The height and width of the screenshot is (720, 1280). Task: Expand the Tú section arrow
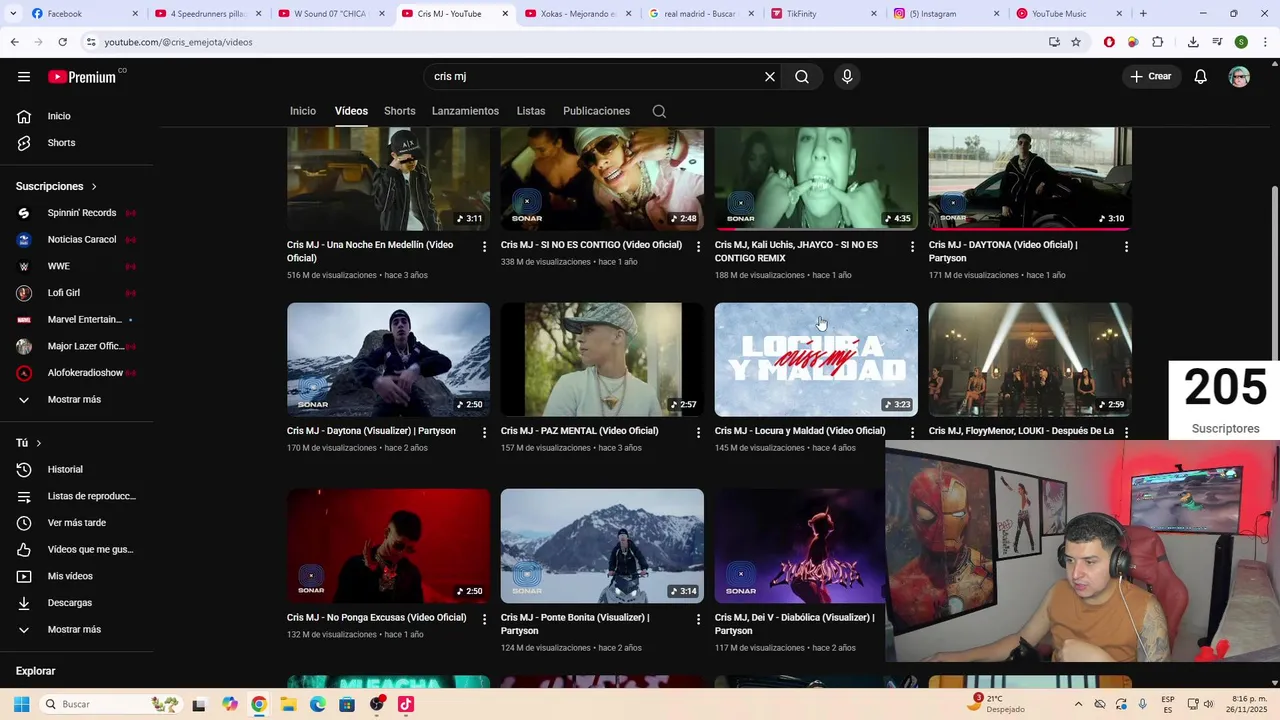pyautogui.click(x=39, y=443)
